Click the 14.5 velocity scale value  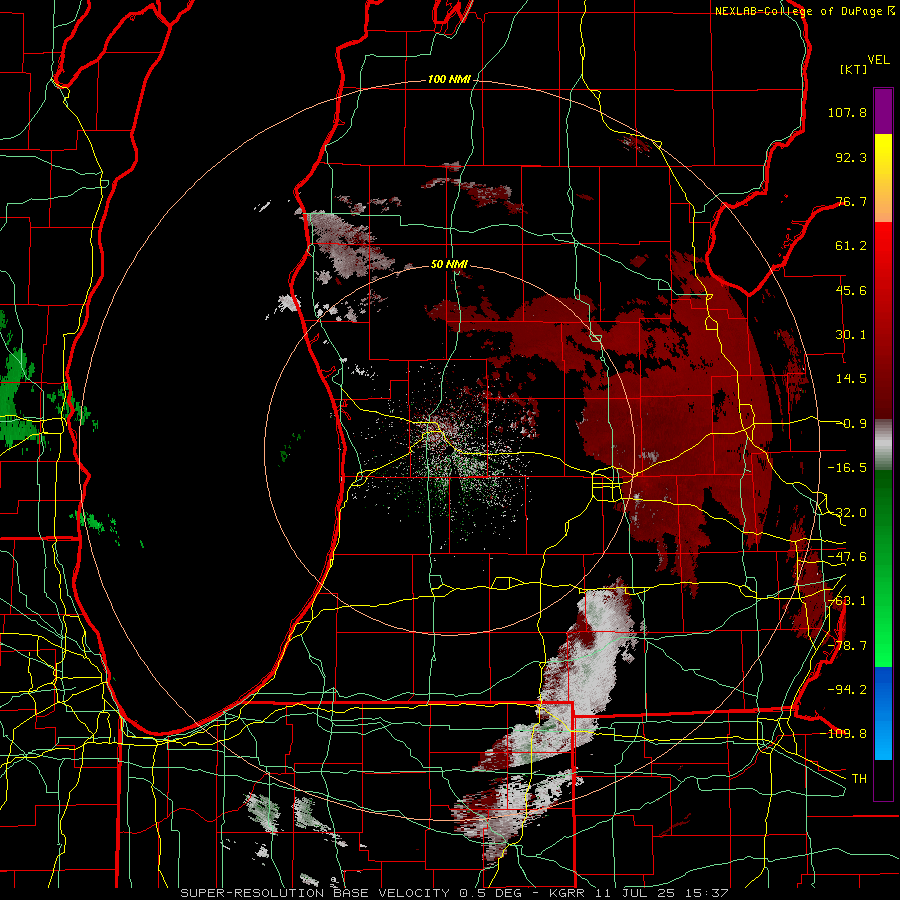tap(851, 379)
